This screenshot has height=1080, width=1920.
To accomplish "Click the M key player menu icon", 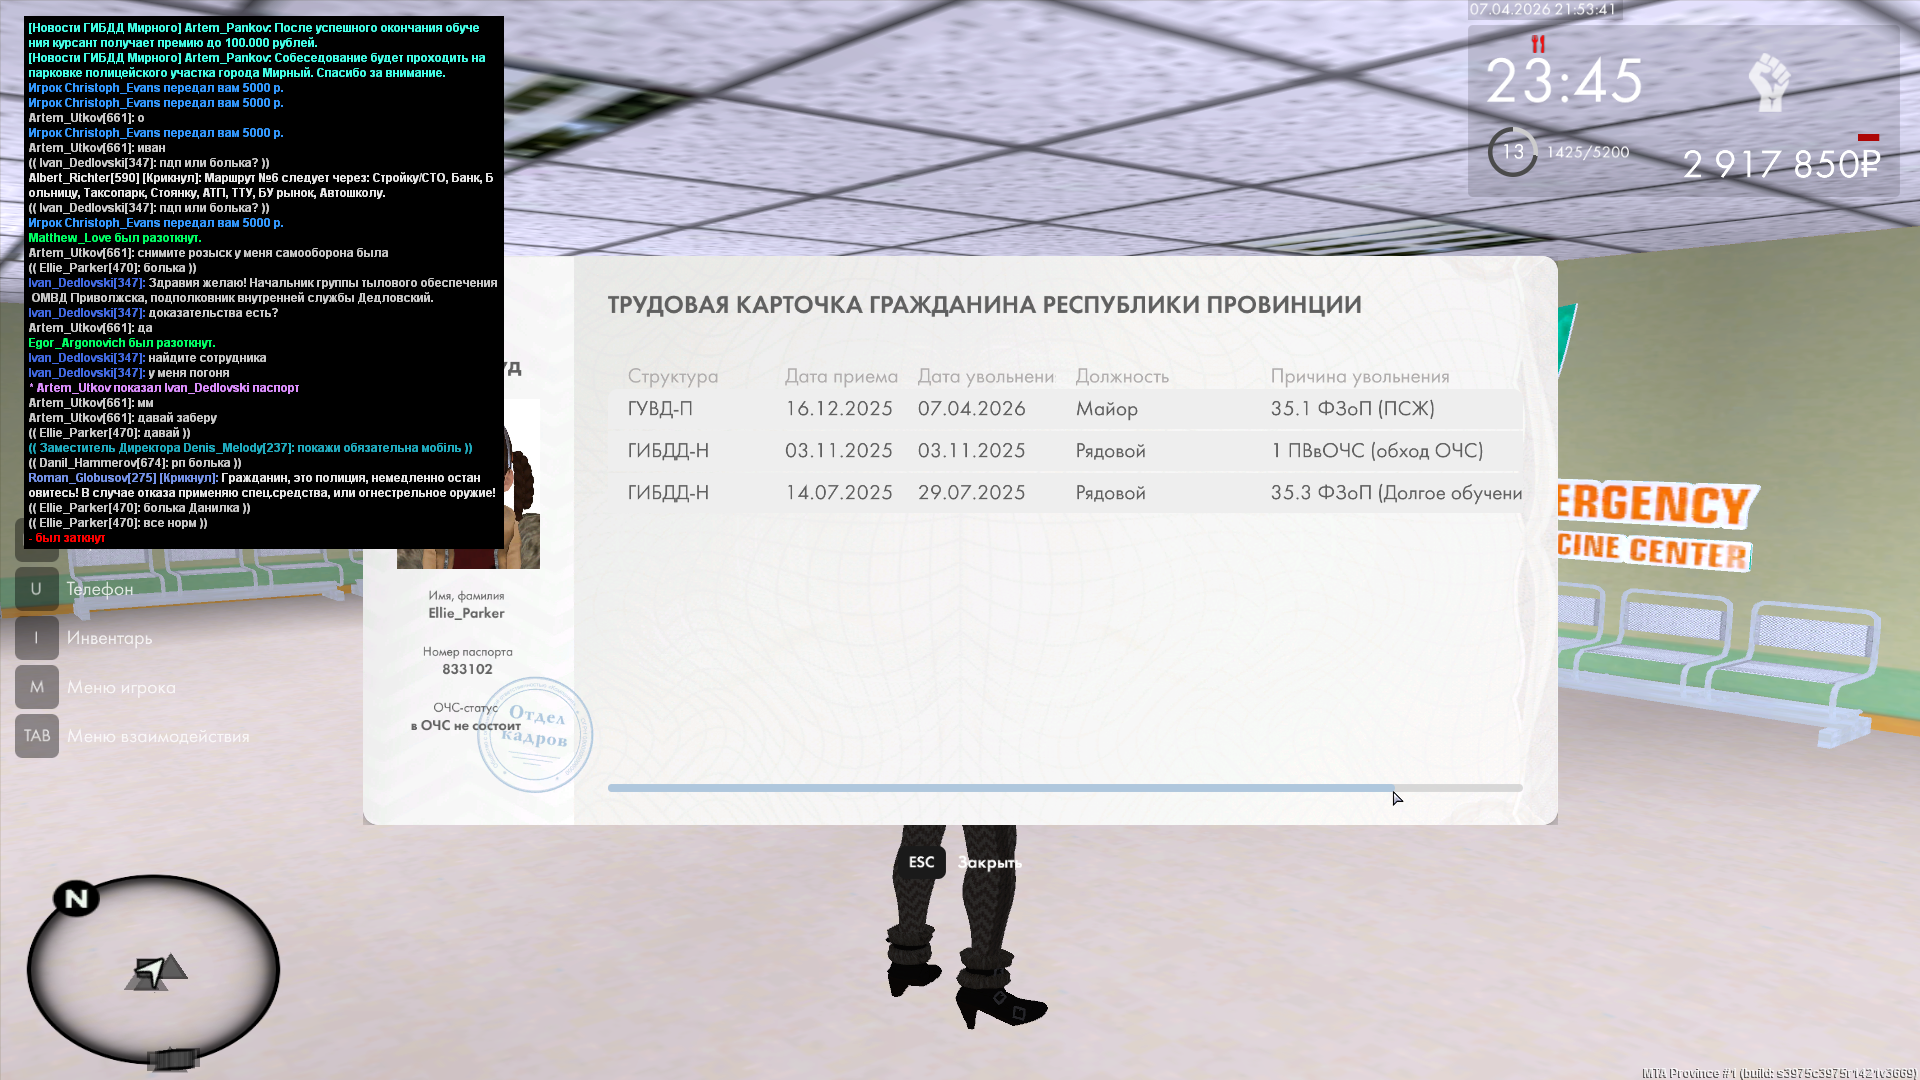I will tap(36, 687).
